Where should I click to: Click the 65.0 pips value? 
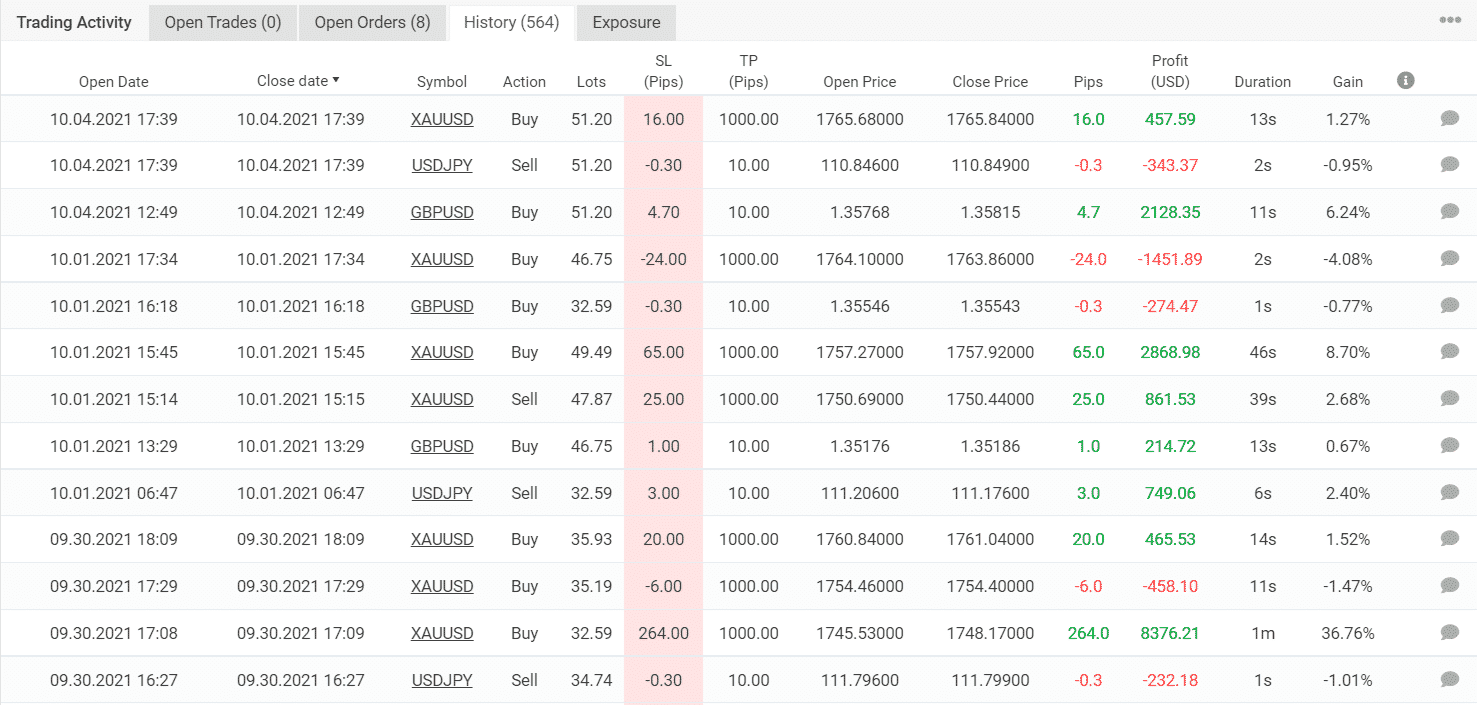click(x=1088, y=352)
